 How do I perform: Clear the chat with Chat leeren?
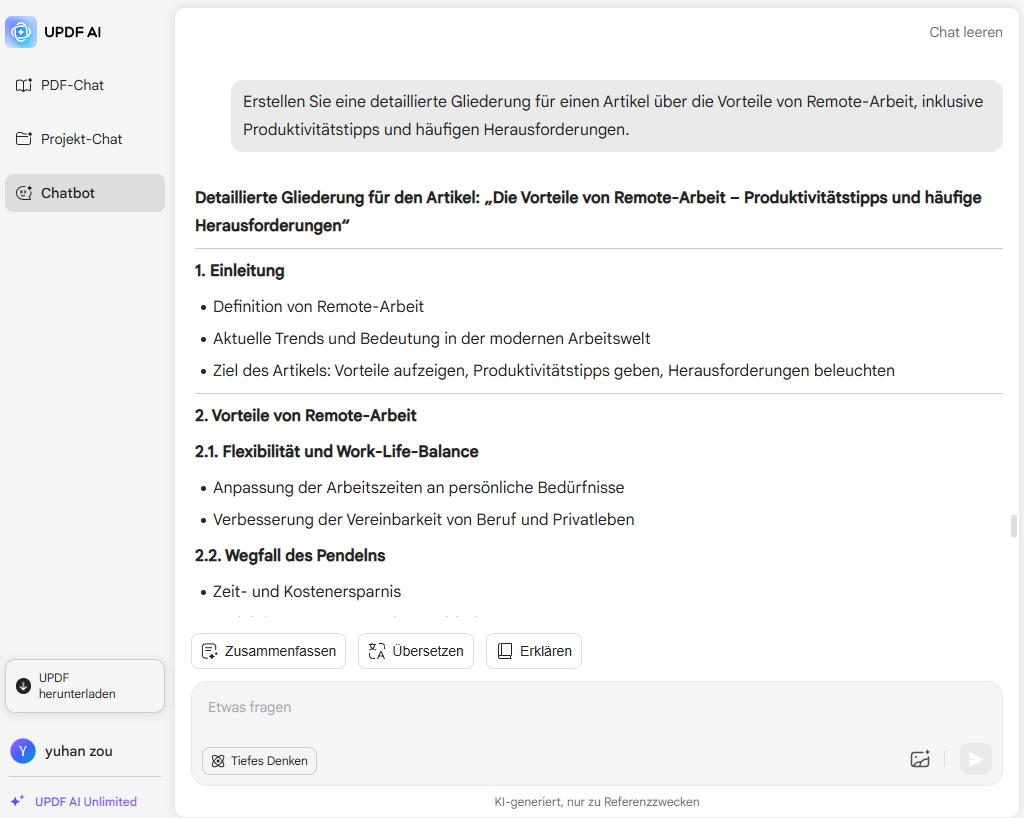965,32
